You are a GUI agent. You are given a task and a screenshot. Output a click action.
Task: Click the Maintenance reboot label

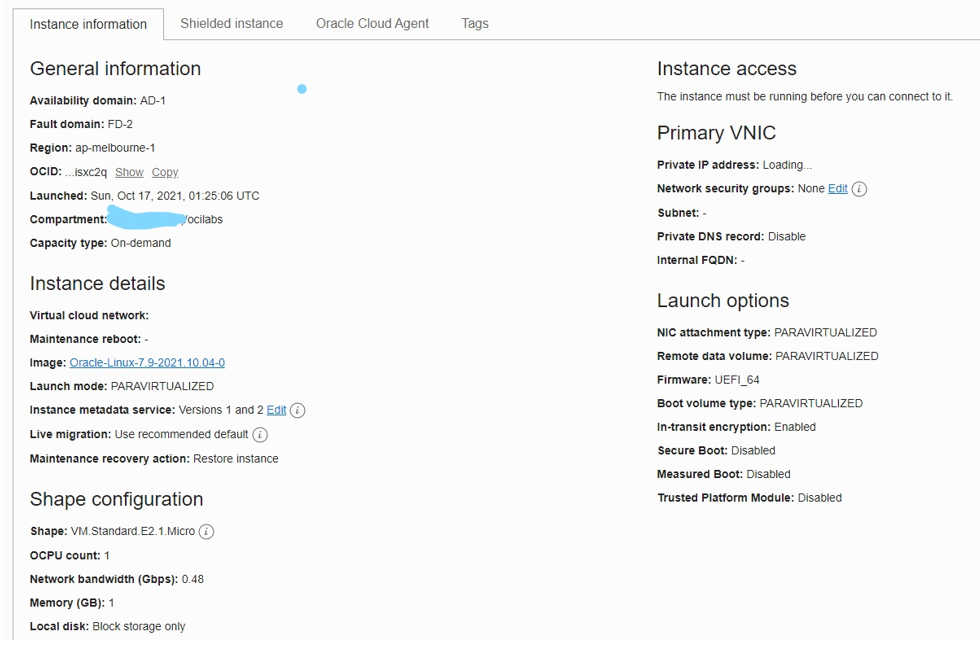86,339
